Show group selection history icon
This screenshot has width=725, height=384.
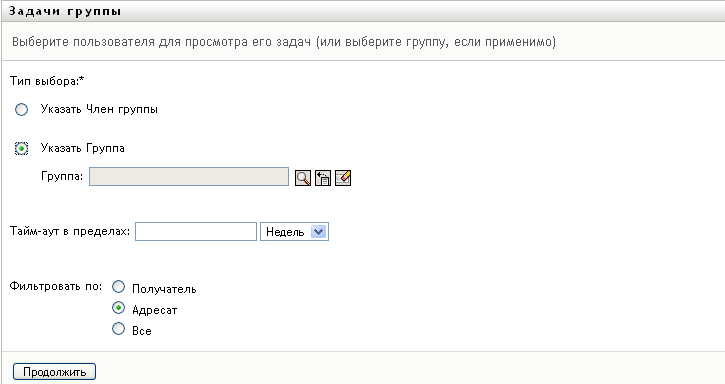pos(323,178)
